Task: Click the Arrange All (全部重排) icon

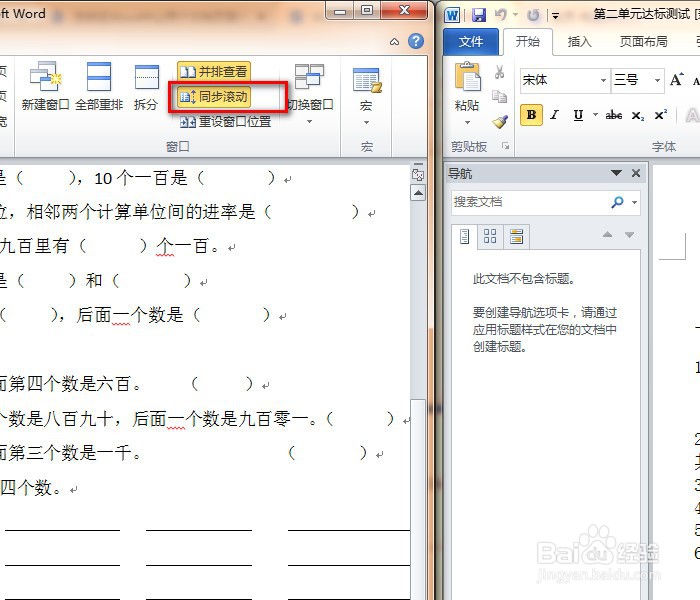Action: tap(99, 76)
